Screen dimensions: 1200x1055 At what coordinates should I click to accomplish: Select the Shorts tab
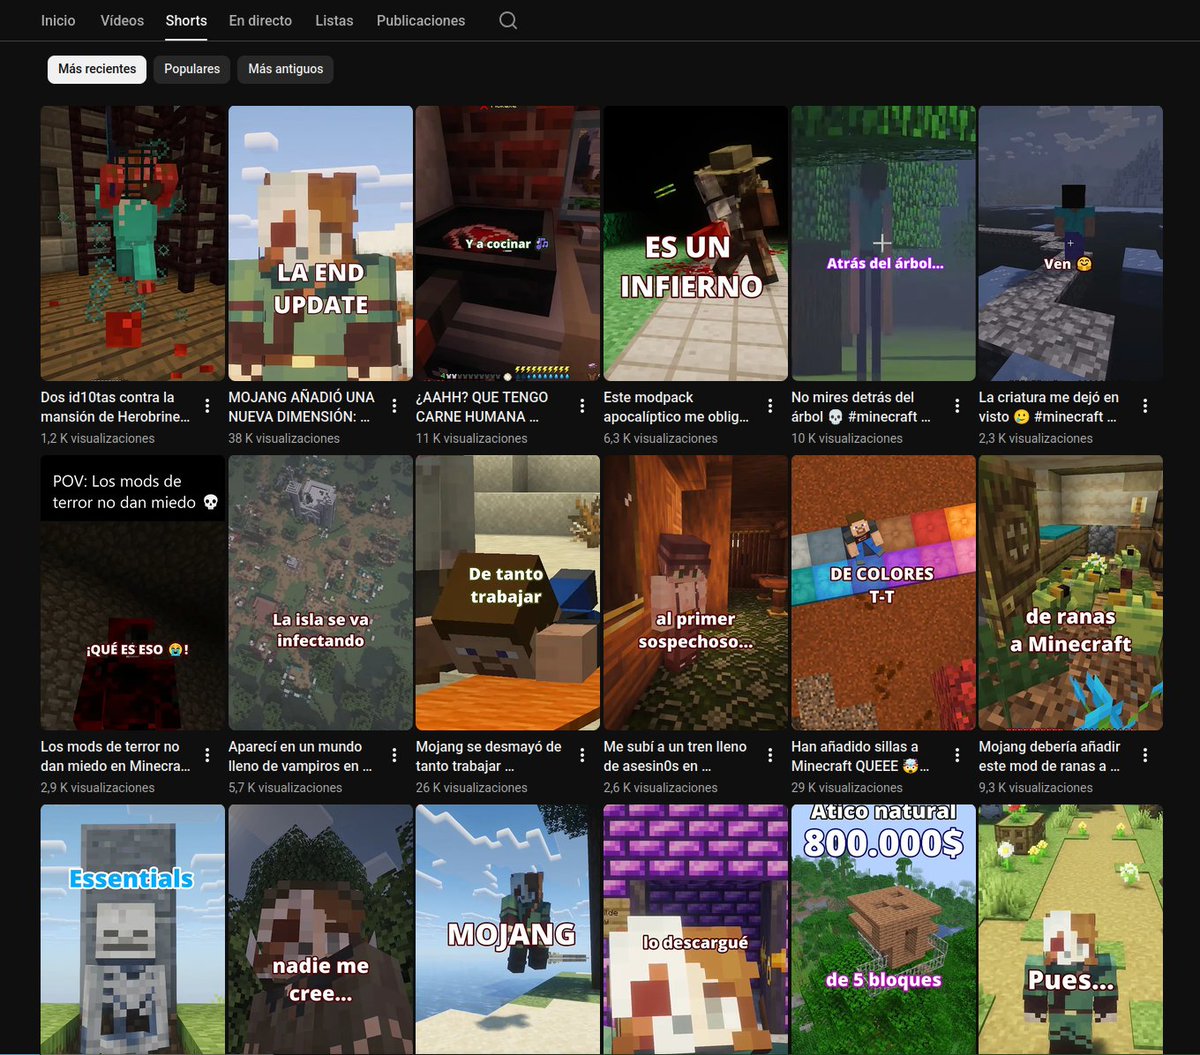tap(186, 20)
